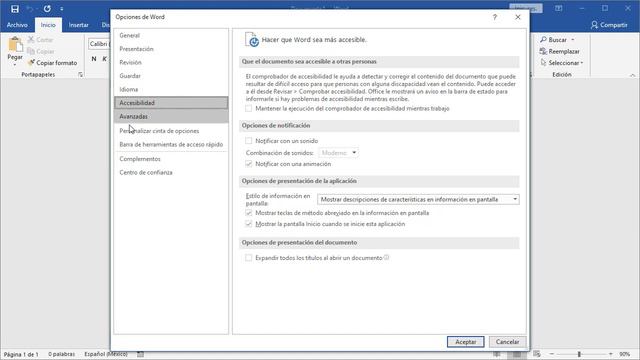Click the 0 palabras word count

pos(62,354)
